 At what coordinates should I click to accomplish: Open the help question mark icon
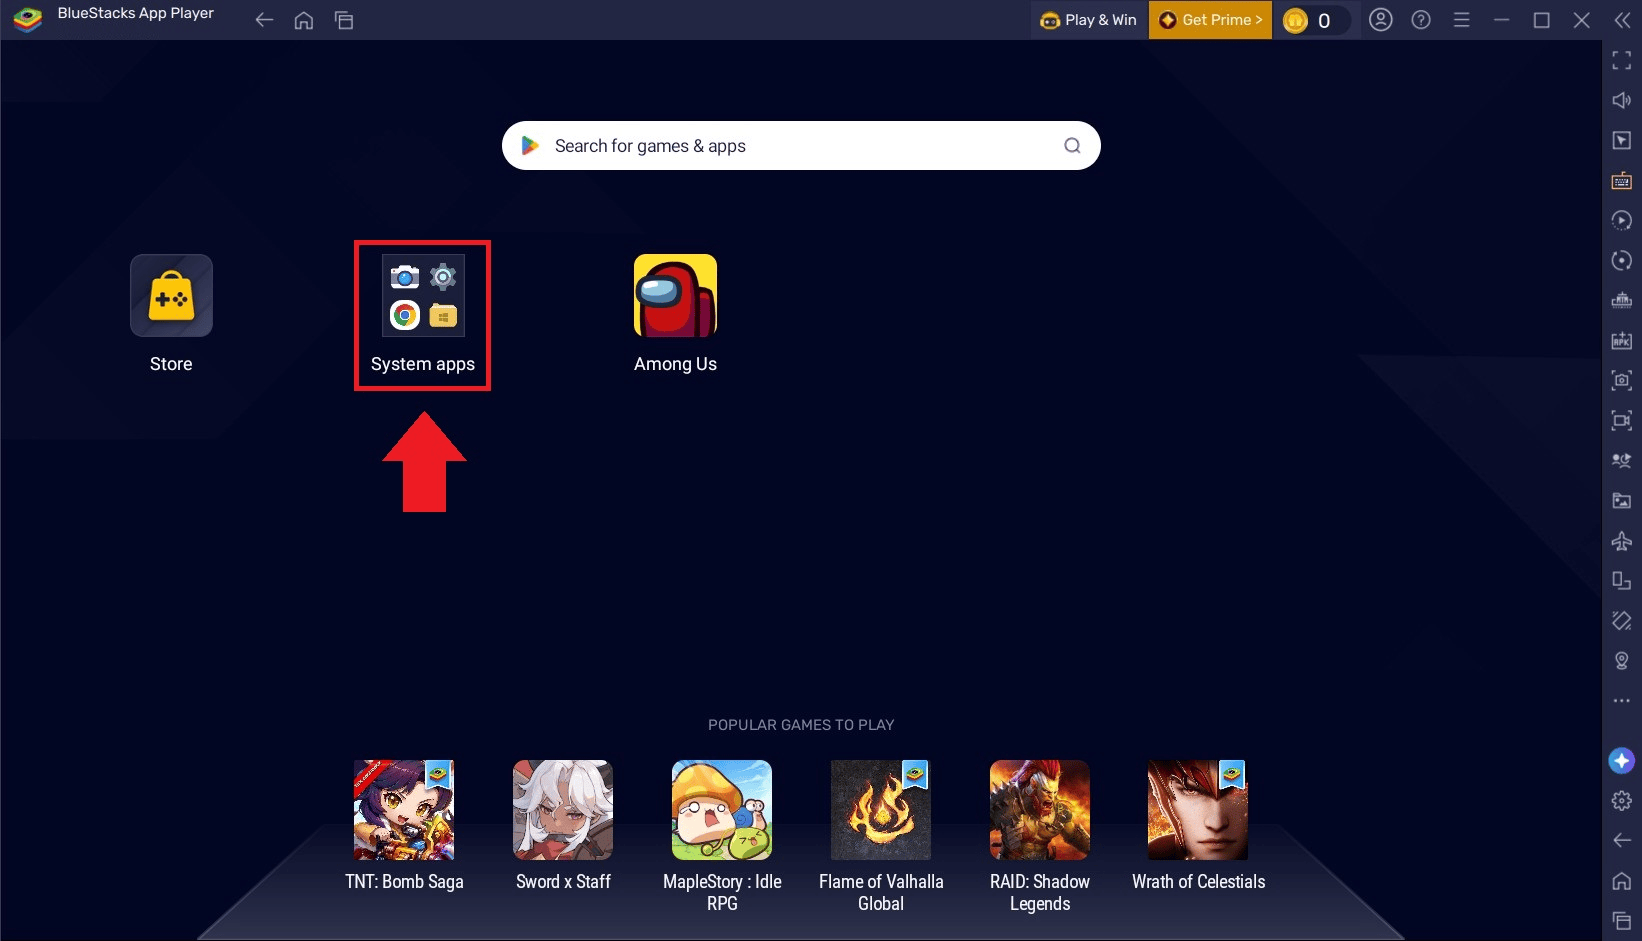[1421, 20]
